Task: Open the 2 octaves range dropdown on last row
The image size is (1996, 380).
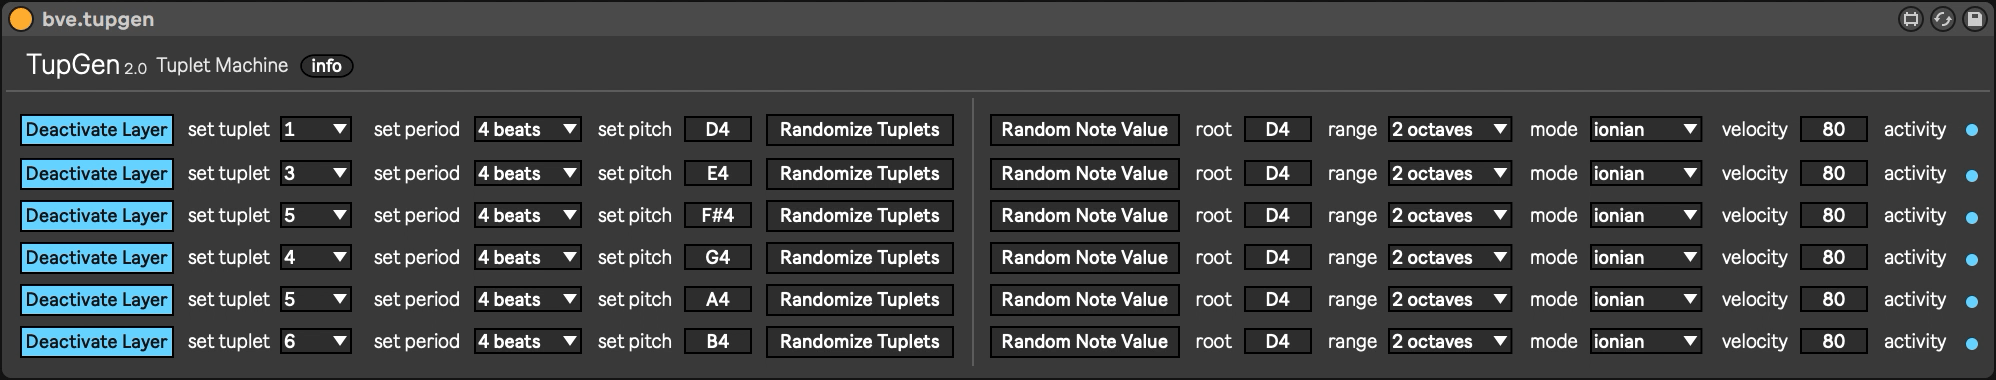Action: 1449,341
